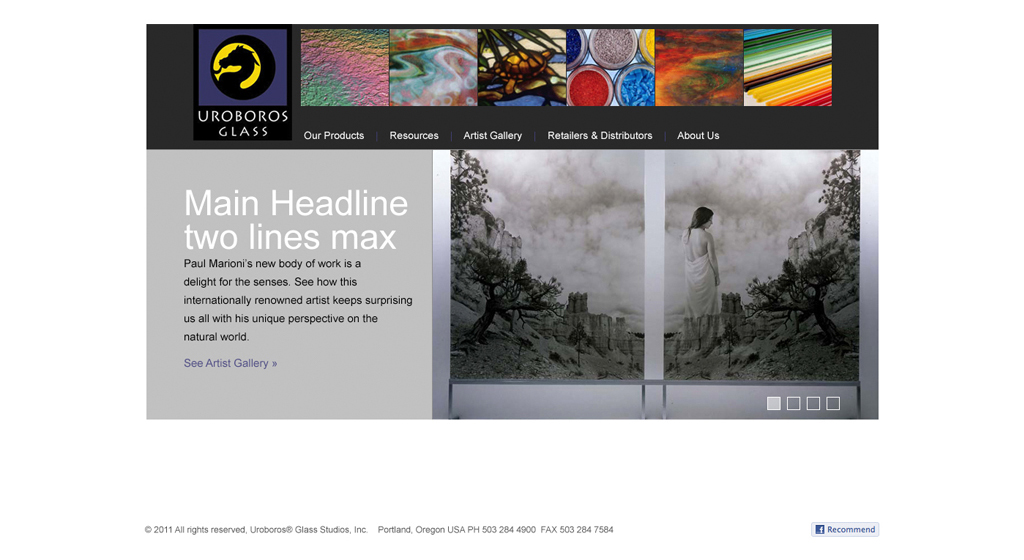Viewport: 1024px width, 560px height.
Task: Click the swirled teal and red glass thumbnail
Action: pos(434,67)
